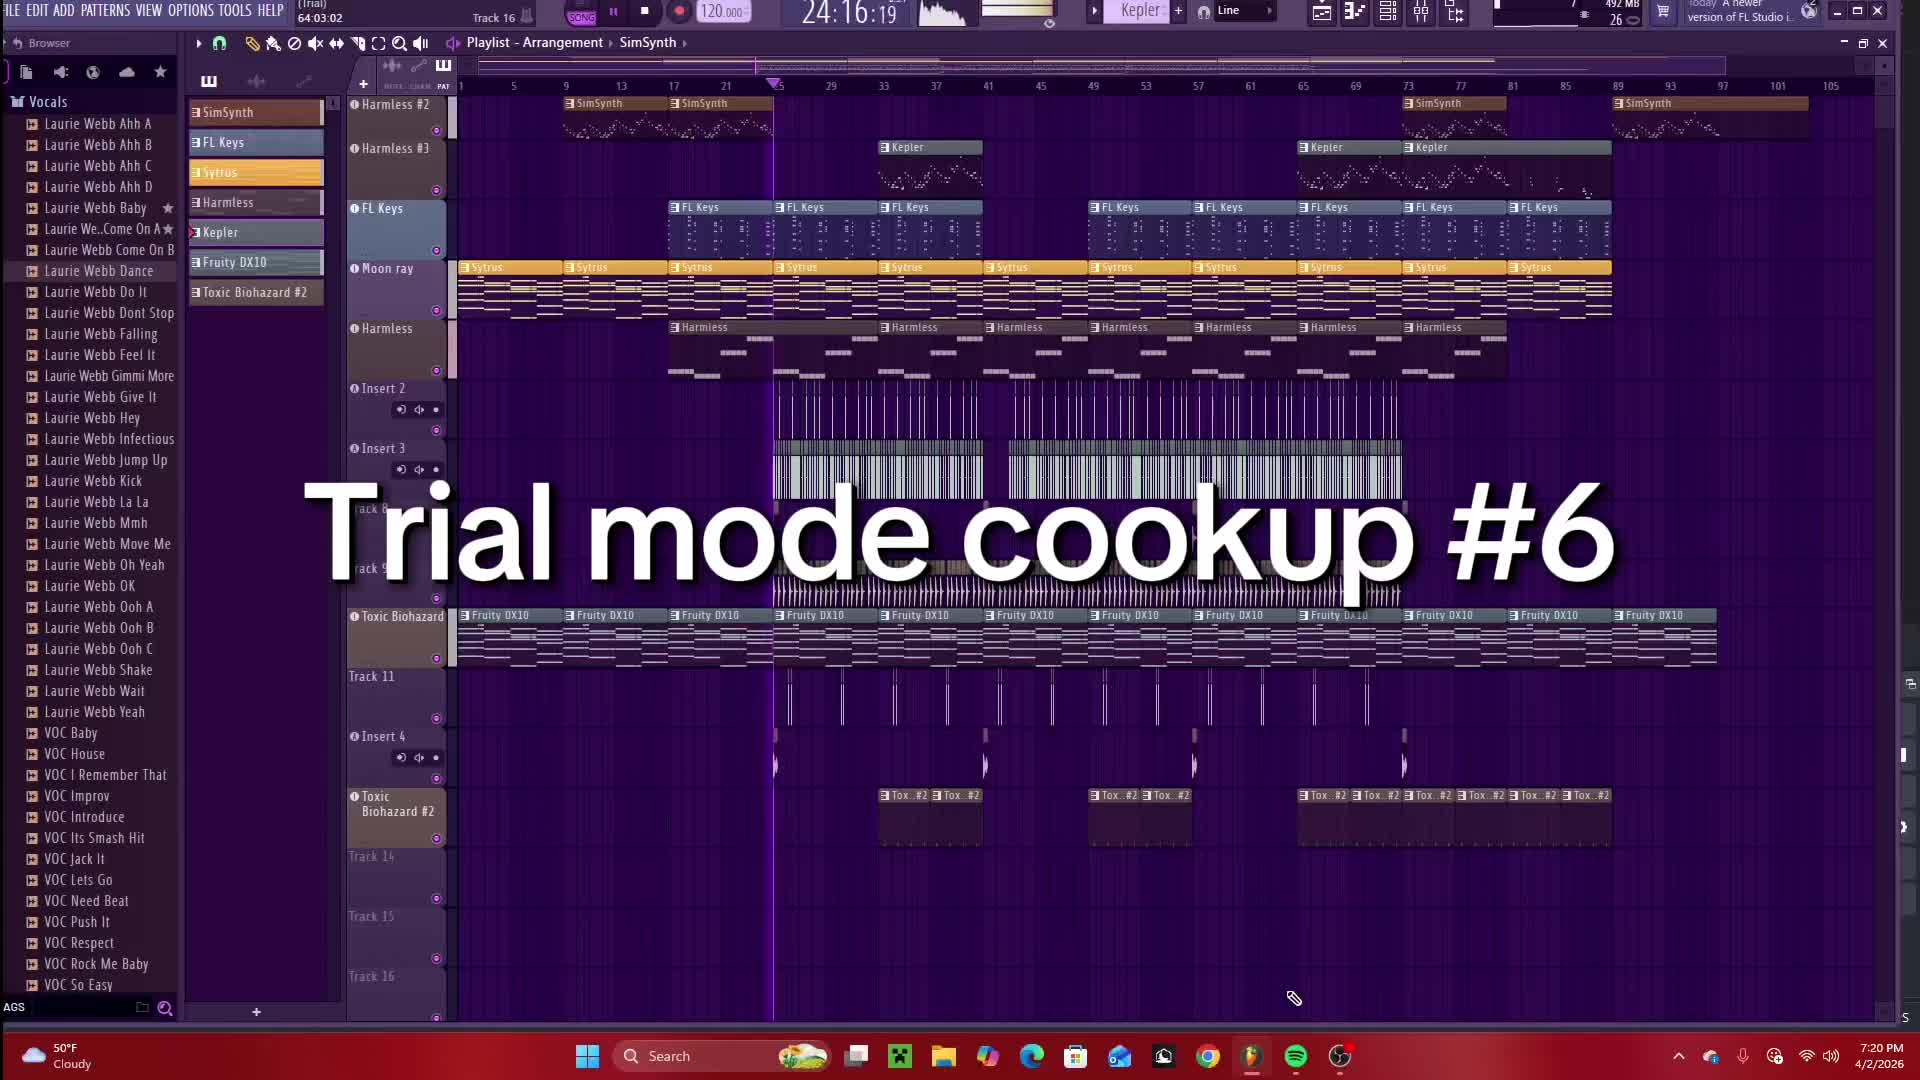
Task: Open the shopping cart content library
Action: pyautogui.click(x=1663, y=12)
